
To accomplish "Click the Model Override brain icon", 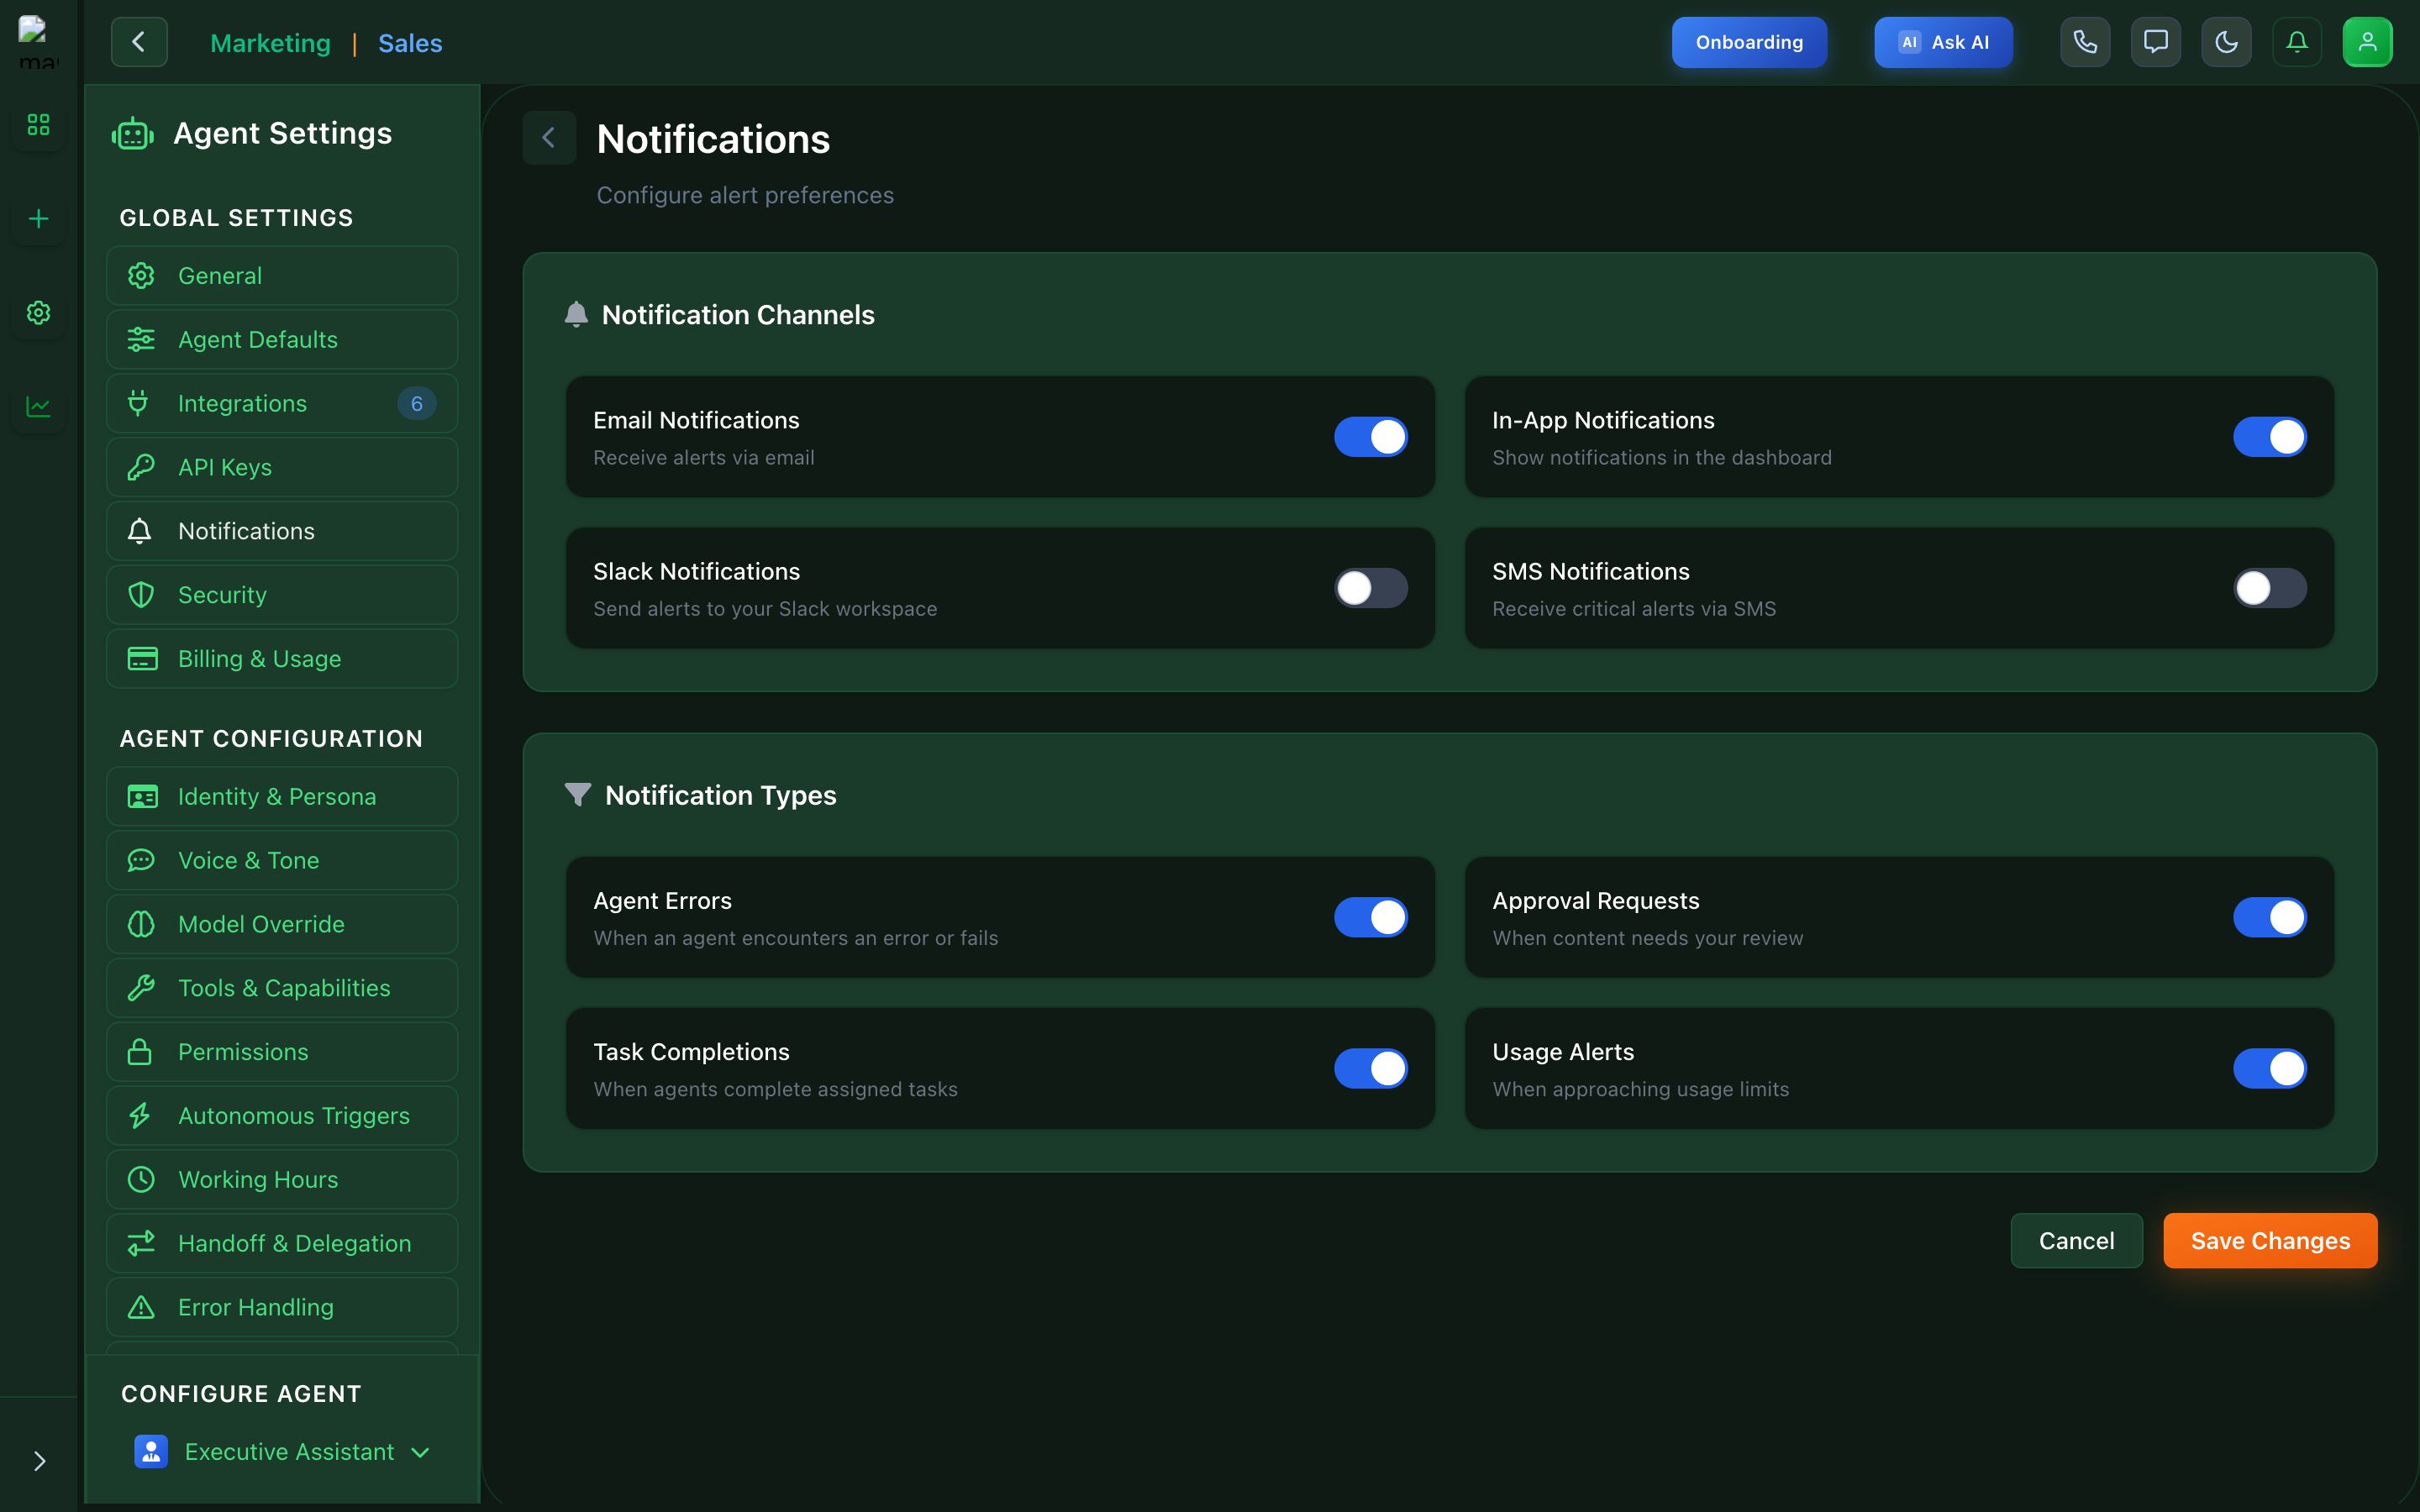I will point(141,924).
